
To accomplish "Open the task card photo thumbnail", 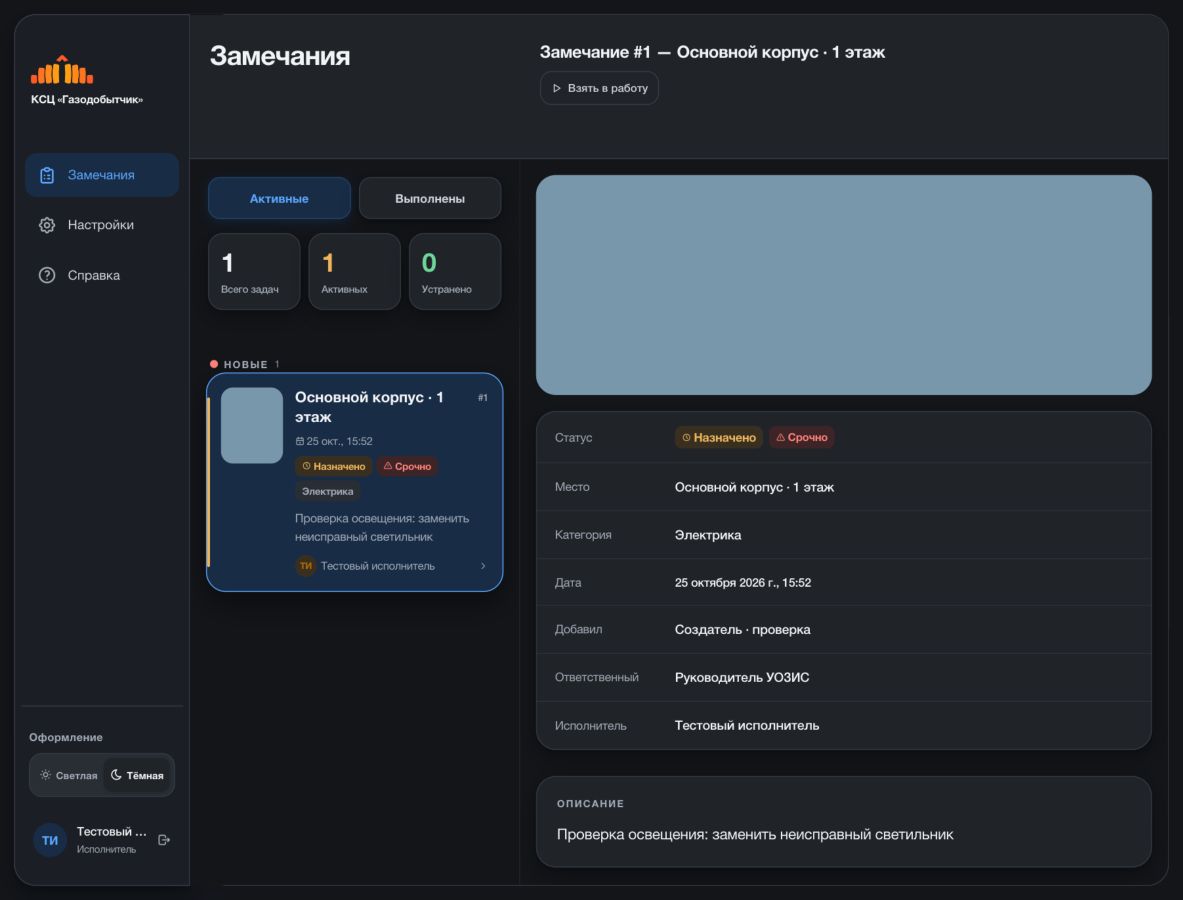I will pos(252,425).
